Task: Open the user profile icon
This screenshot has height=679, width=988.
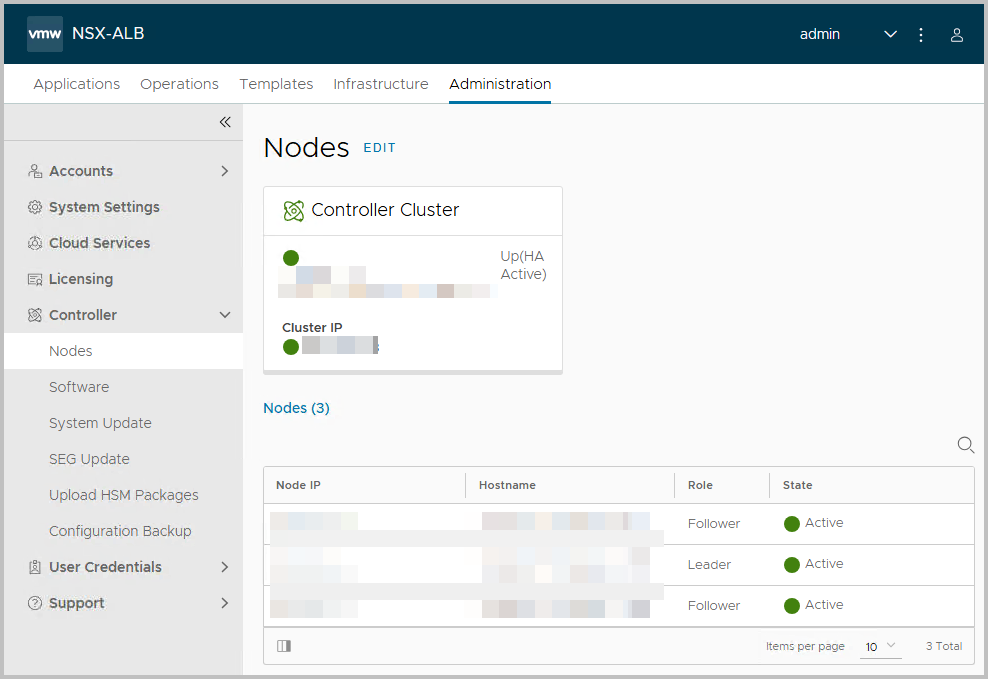Action: 956,35
